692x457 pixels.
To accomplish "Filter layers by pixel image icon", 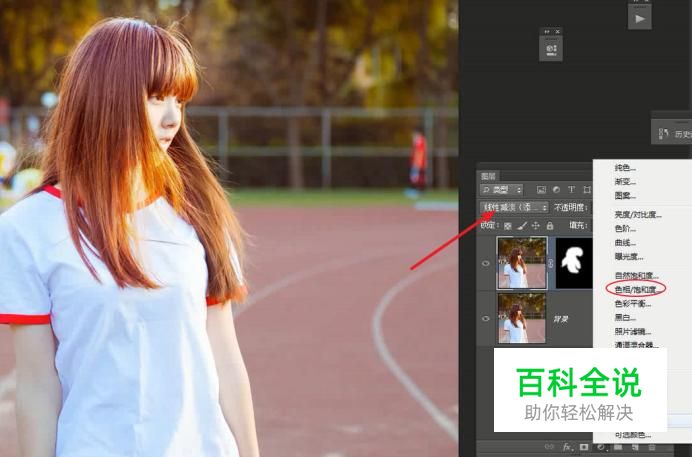I will click(x=541, y=190).
